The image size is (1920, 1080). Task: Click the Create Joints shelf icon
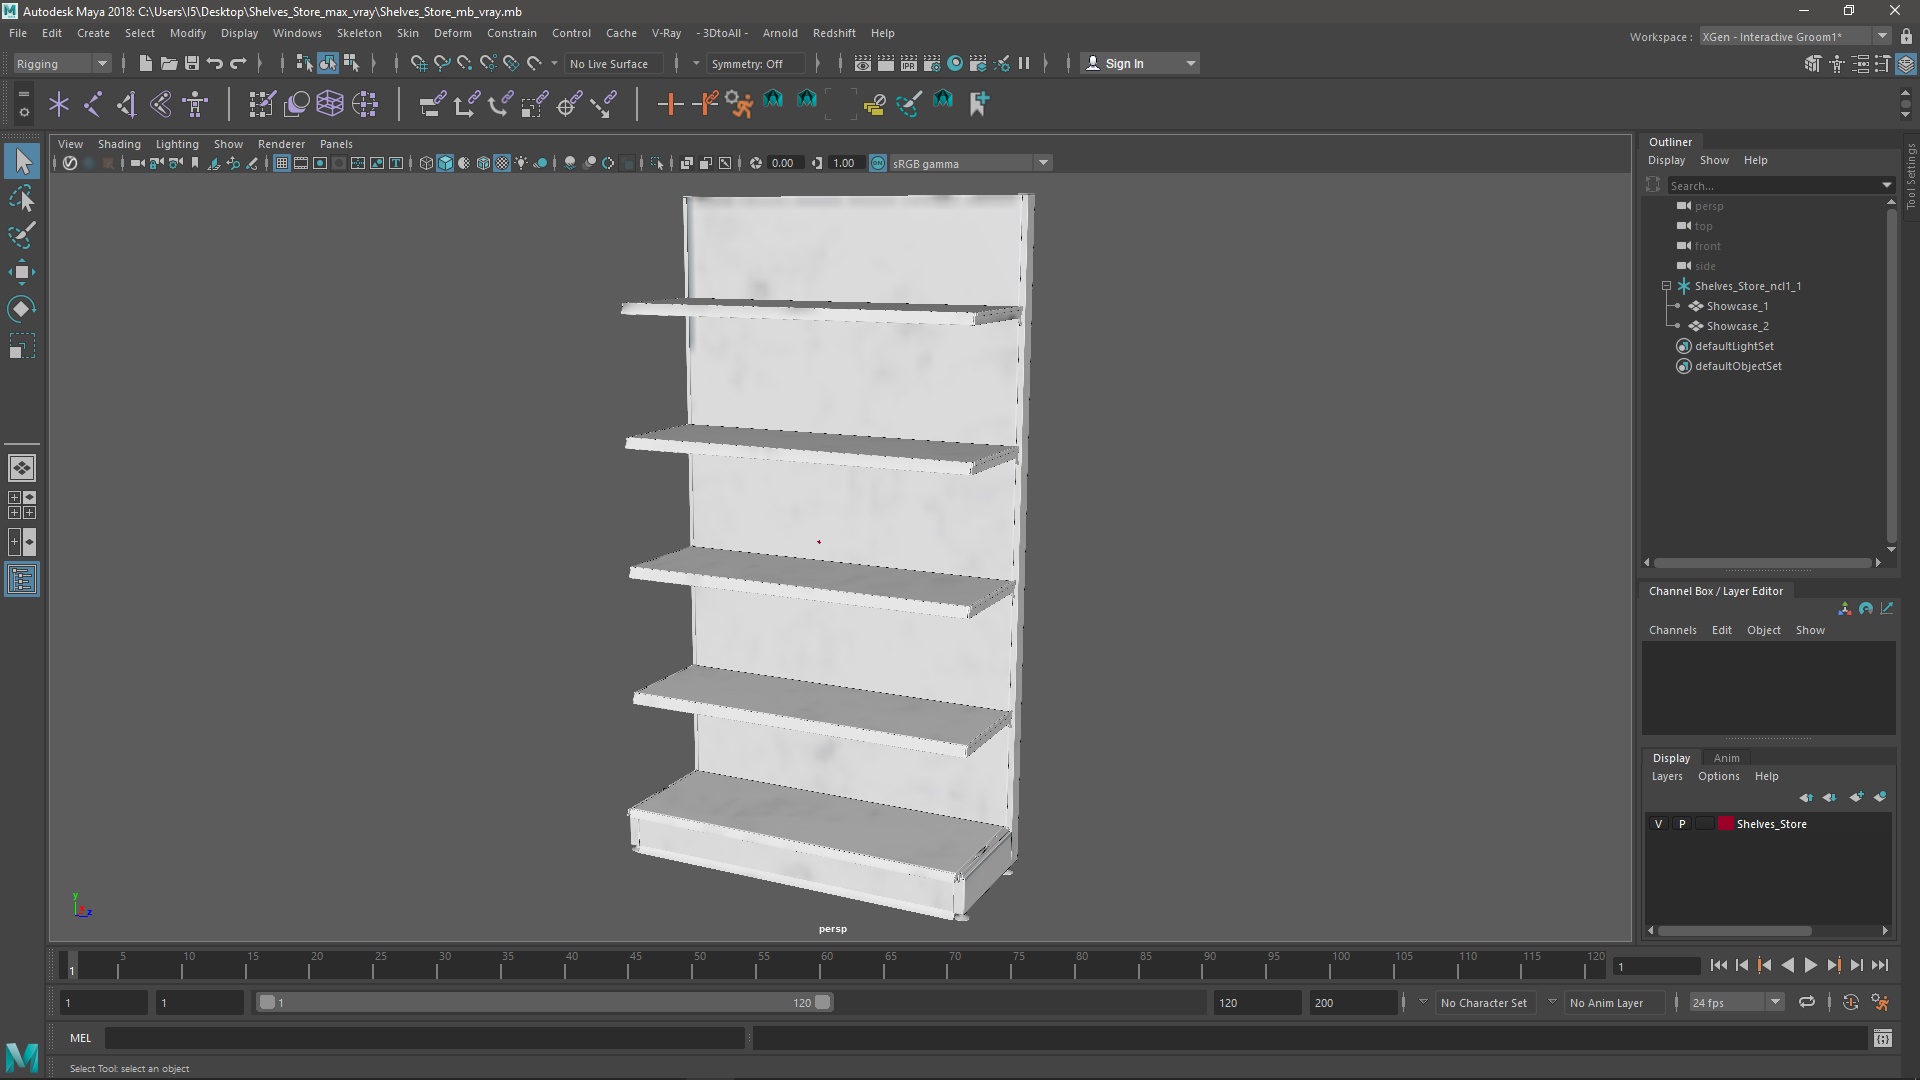click(x=93, y=103)
